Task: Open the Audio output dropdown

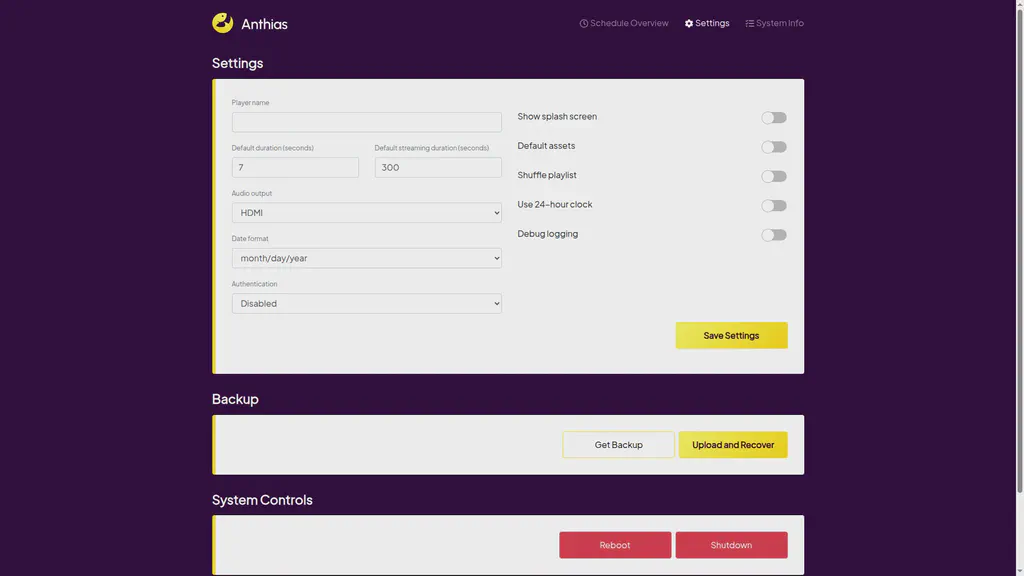Action: (x=366, y=212)
